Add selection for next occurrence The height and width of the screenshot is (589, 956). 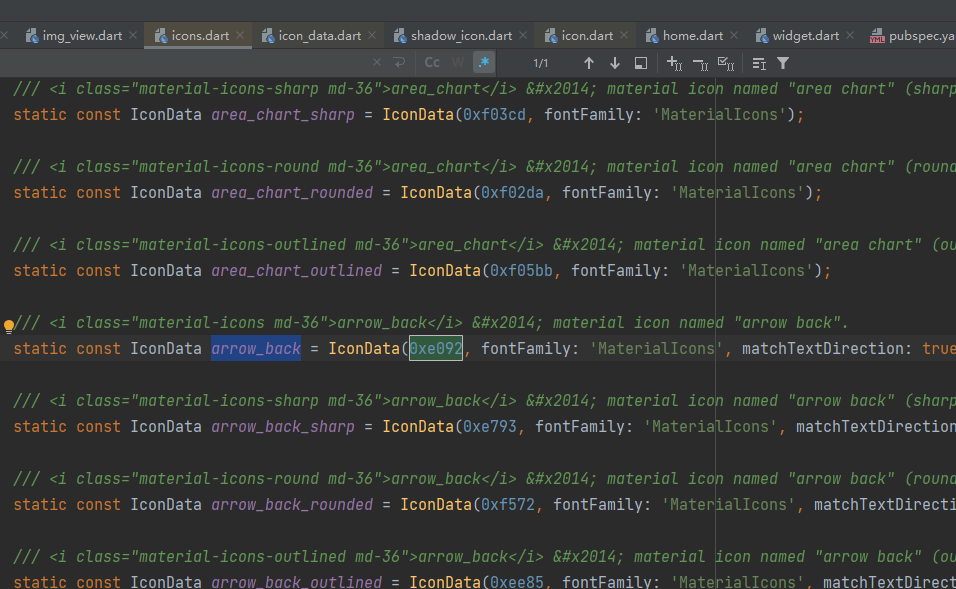(x=673, y=62)
